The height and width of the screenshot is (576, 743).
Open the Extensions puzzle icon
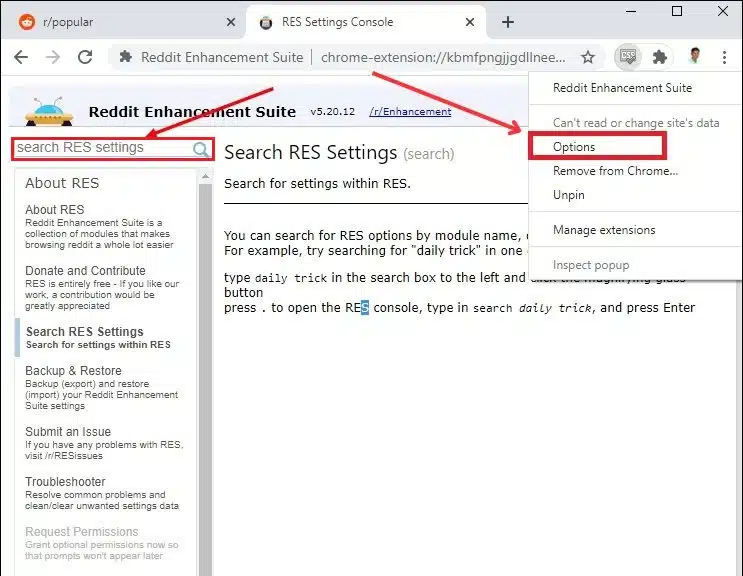pyautogui.click(x=660, y=57)
